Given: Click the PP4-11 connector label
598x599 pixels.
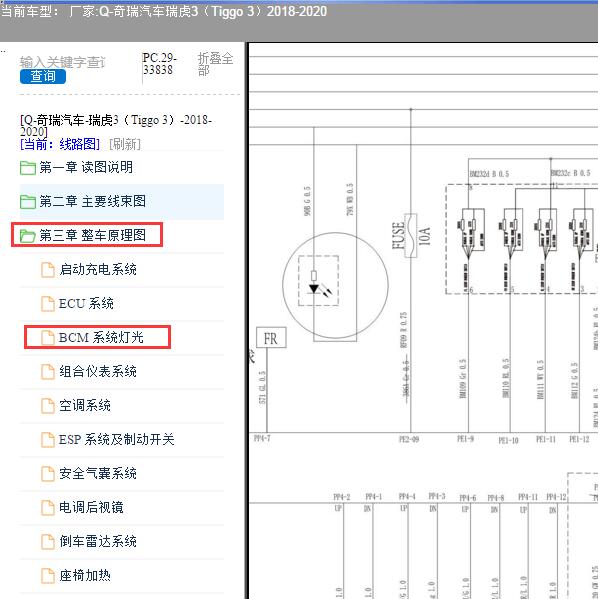Looking at the screenshot, I should pyautogui.click(x=528, y=497).
